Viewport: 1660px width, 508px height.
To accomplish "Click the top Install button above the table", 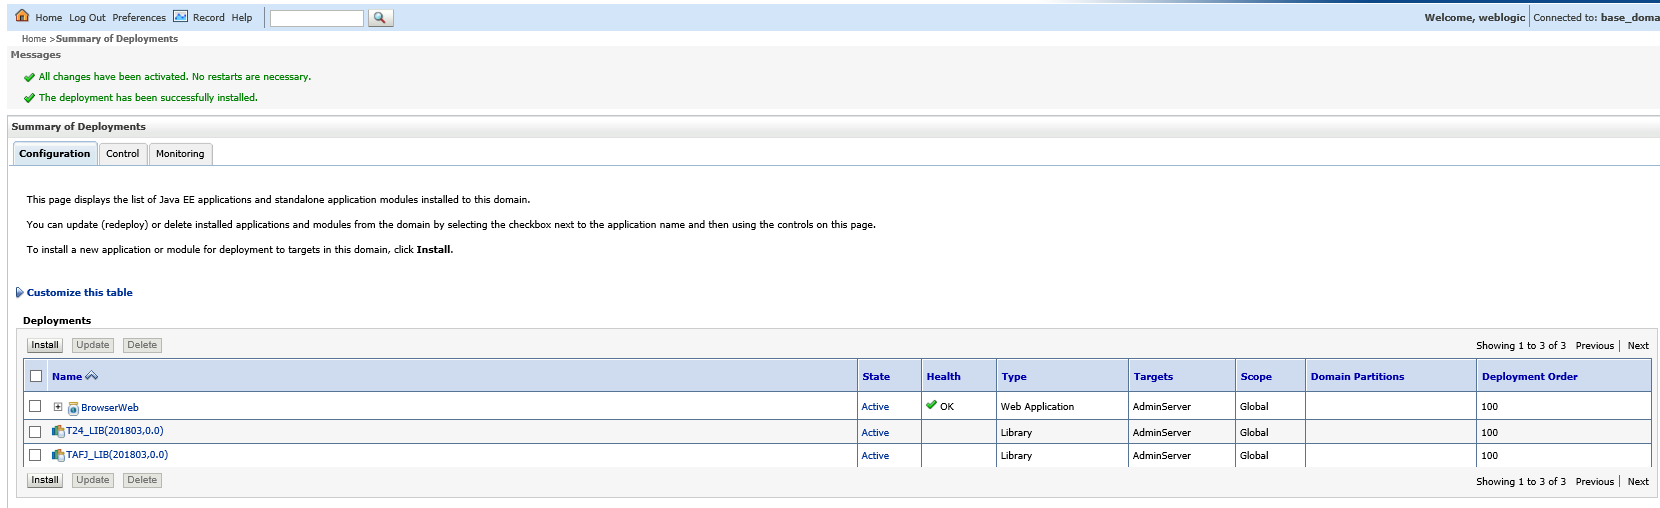I will coord(44,345).
